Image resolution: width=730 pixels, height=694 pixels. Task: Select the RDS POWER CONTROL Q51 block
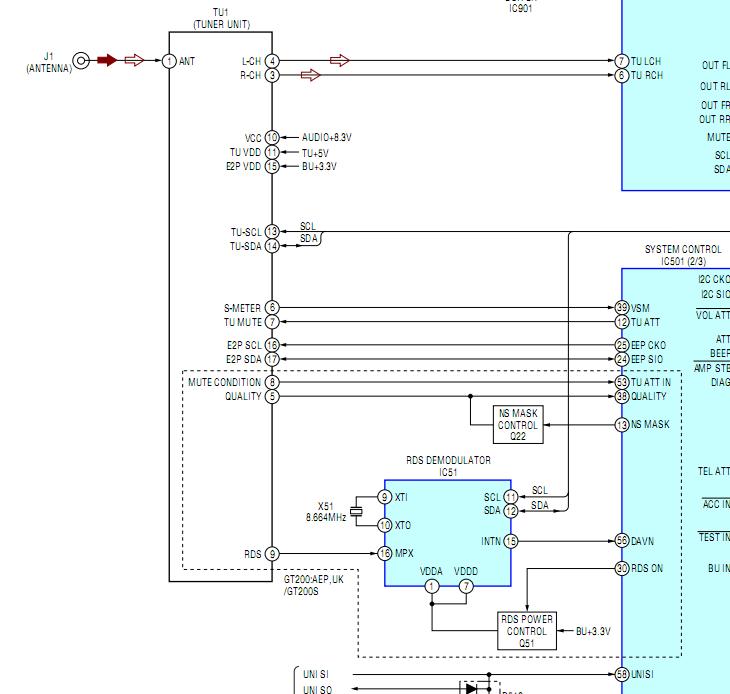tap(526, 631)
